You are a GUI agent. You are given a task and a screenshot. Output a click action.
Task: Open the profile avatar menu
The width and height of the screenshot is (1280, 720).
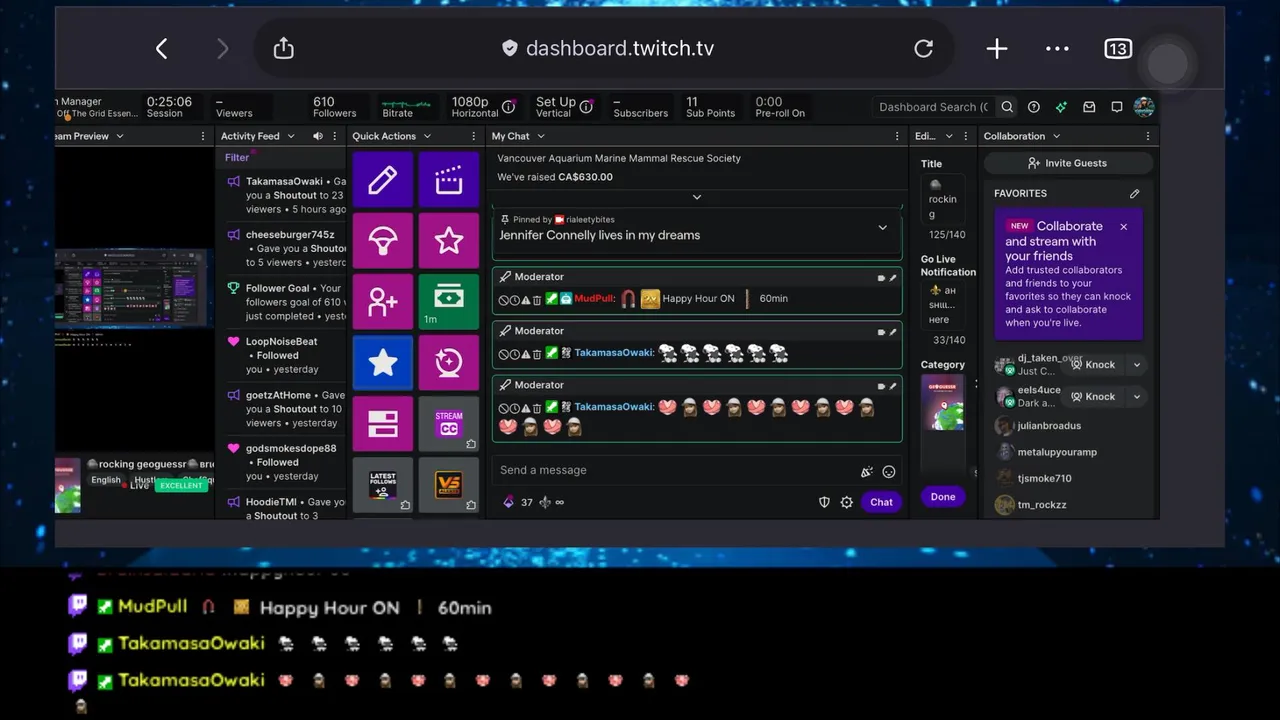tap(1144, 107)
